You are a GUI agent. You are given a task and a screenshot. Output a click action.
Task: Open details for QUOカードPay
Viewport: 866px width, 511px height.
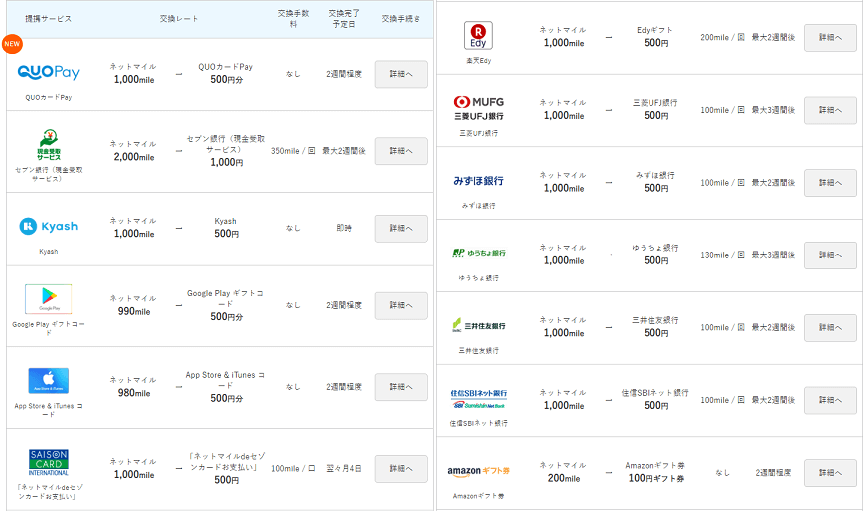point(401,74)
